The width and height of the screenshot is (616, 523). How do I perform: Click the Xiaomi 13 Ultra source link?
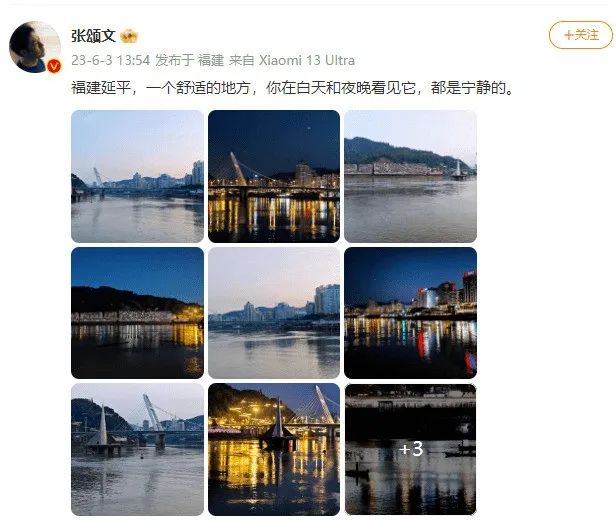click(307, 60)
